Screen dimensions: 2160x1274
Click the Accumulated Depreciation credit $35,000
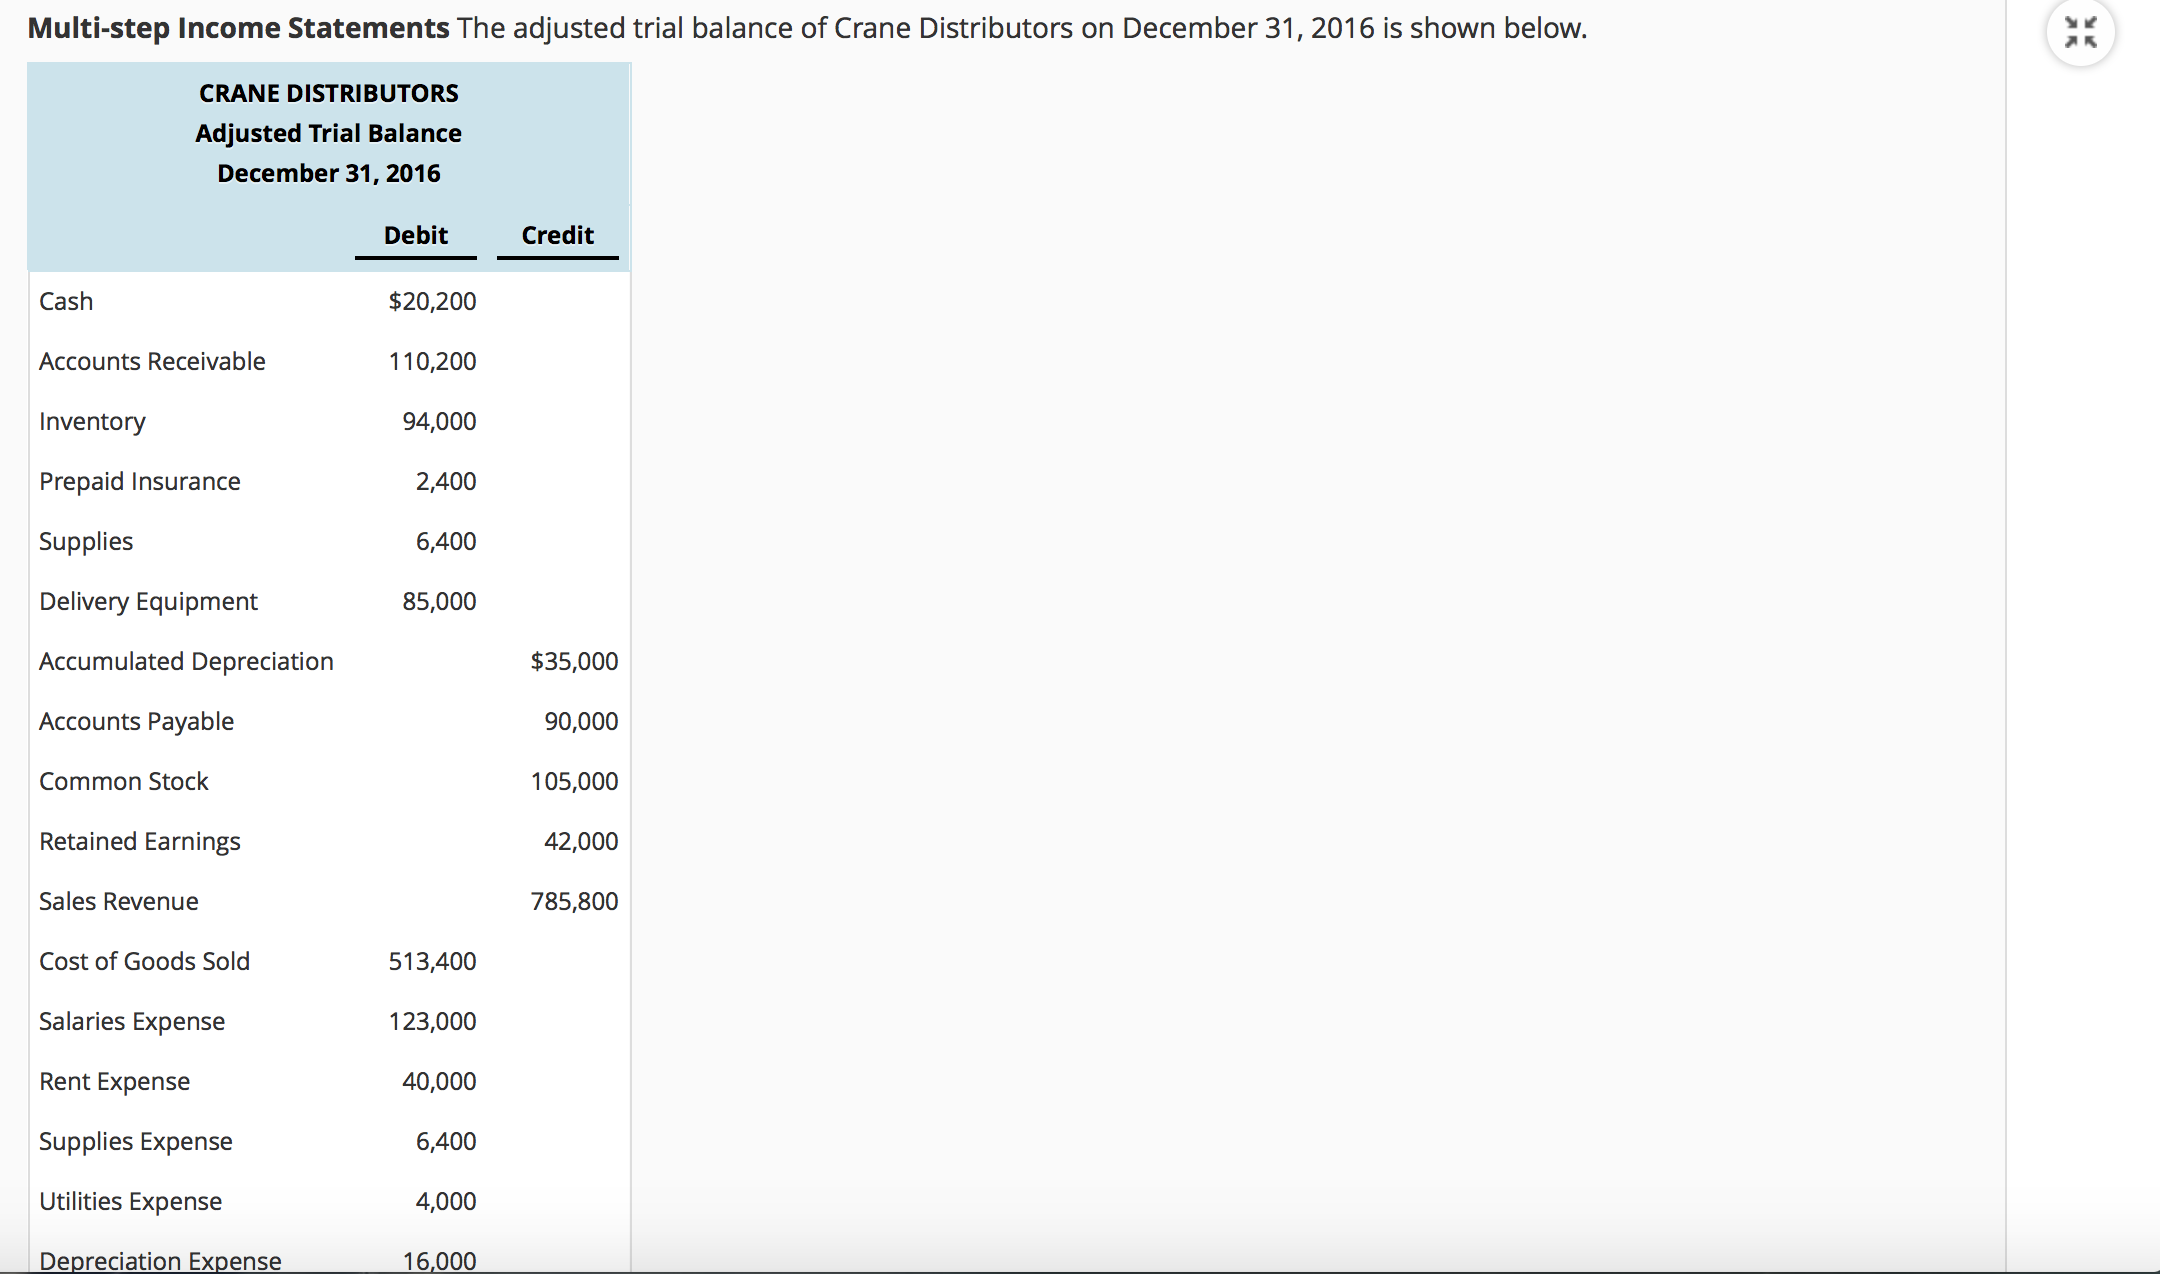573,661
